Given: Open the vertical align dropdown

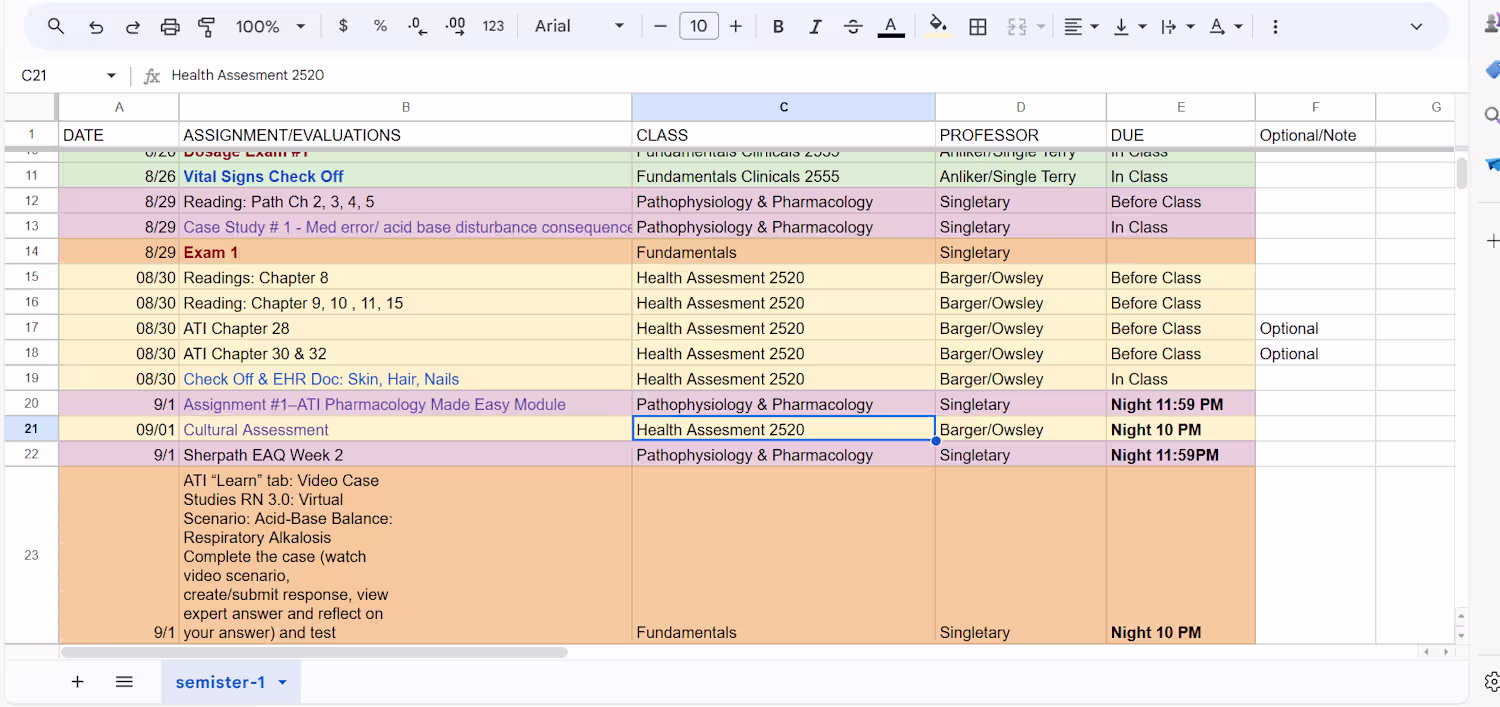Looking at the screenshot, I should (1129, 27).
